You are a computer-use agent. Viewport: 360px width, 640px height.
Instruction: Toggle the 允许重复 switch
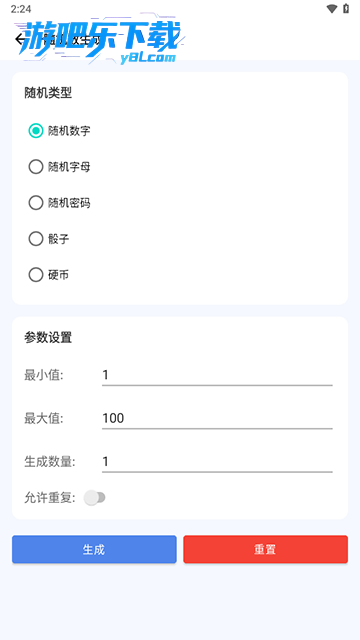95,498
